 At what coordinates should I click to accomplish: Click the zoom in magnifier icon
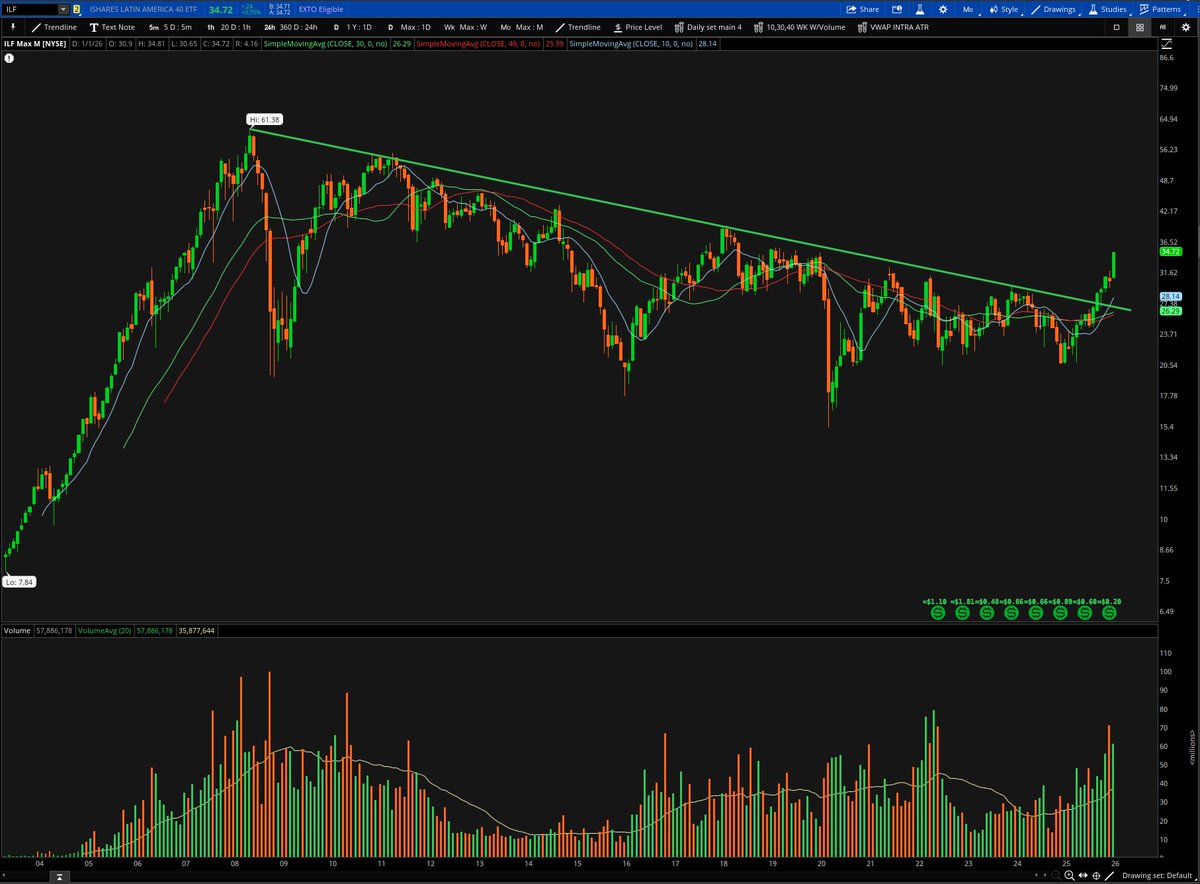pyautogui.click(x=1070, y=876)
